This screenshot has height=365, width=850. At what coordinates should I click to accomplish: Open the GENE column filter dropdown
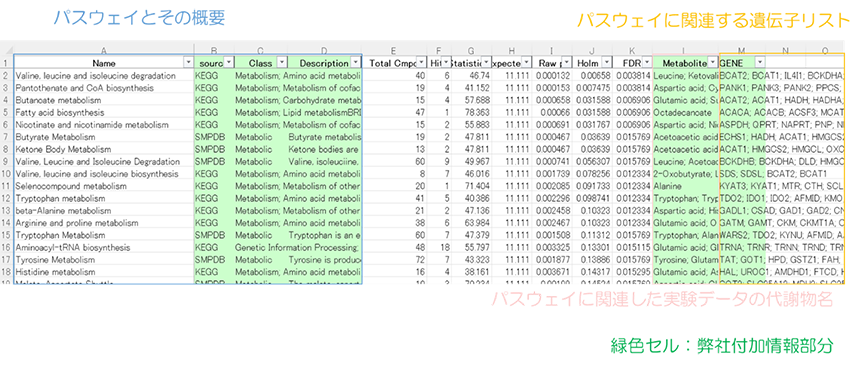click(x=759, y=62)
